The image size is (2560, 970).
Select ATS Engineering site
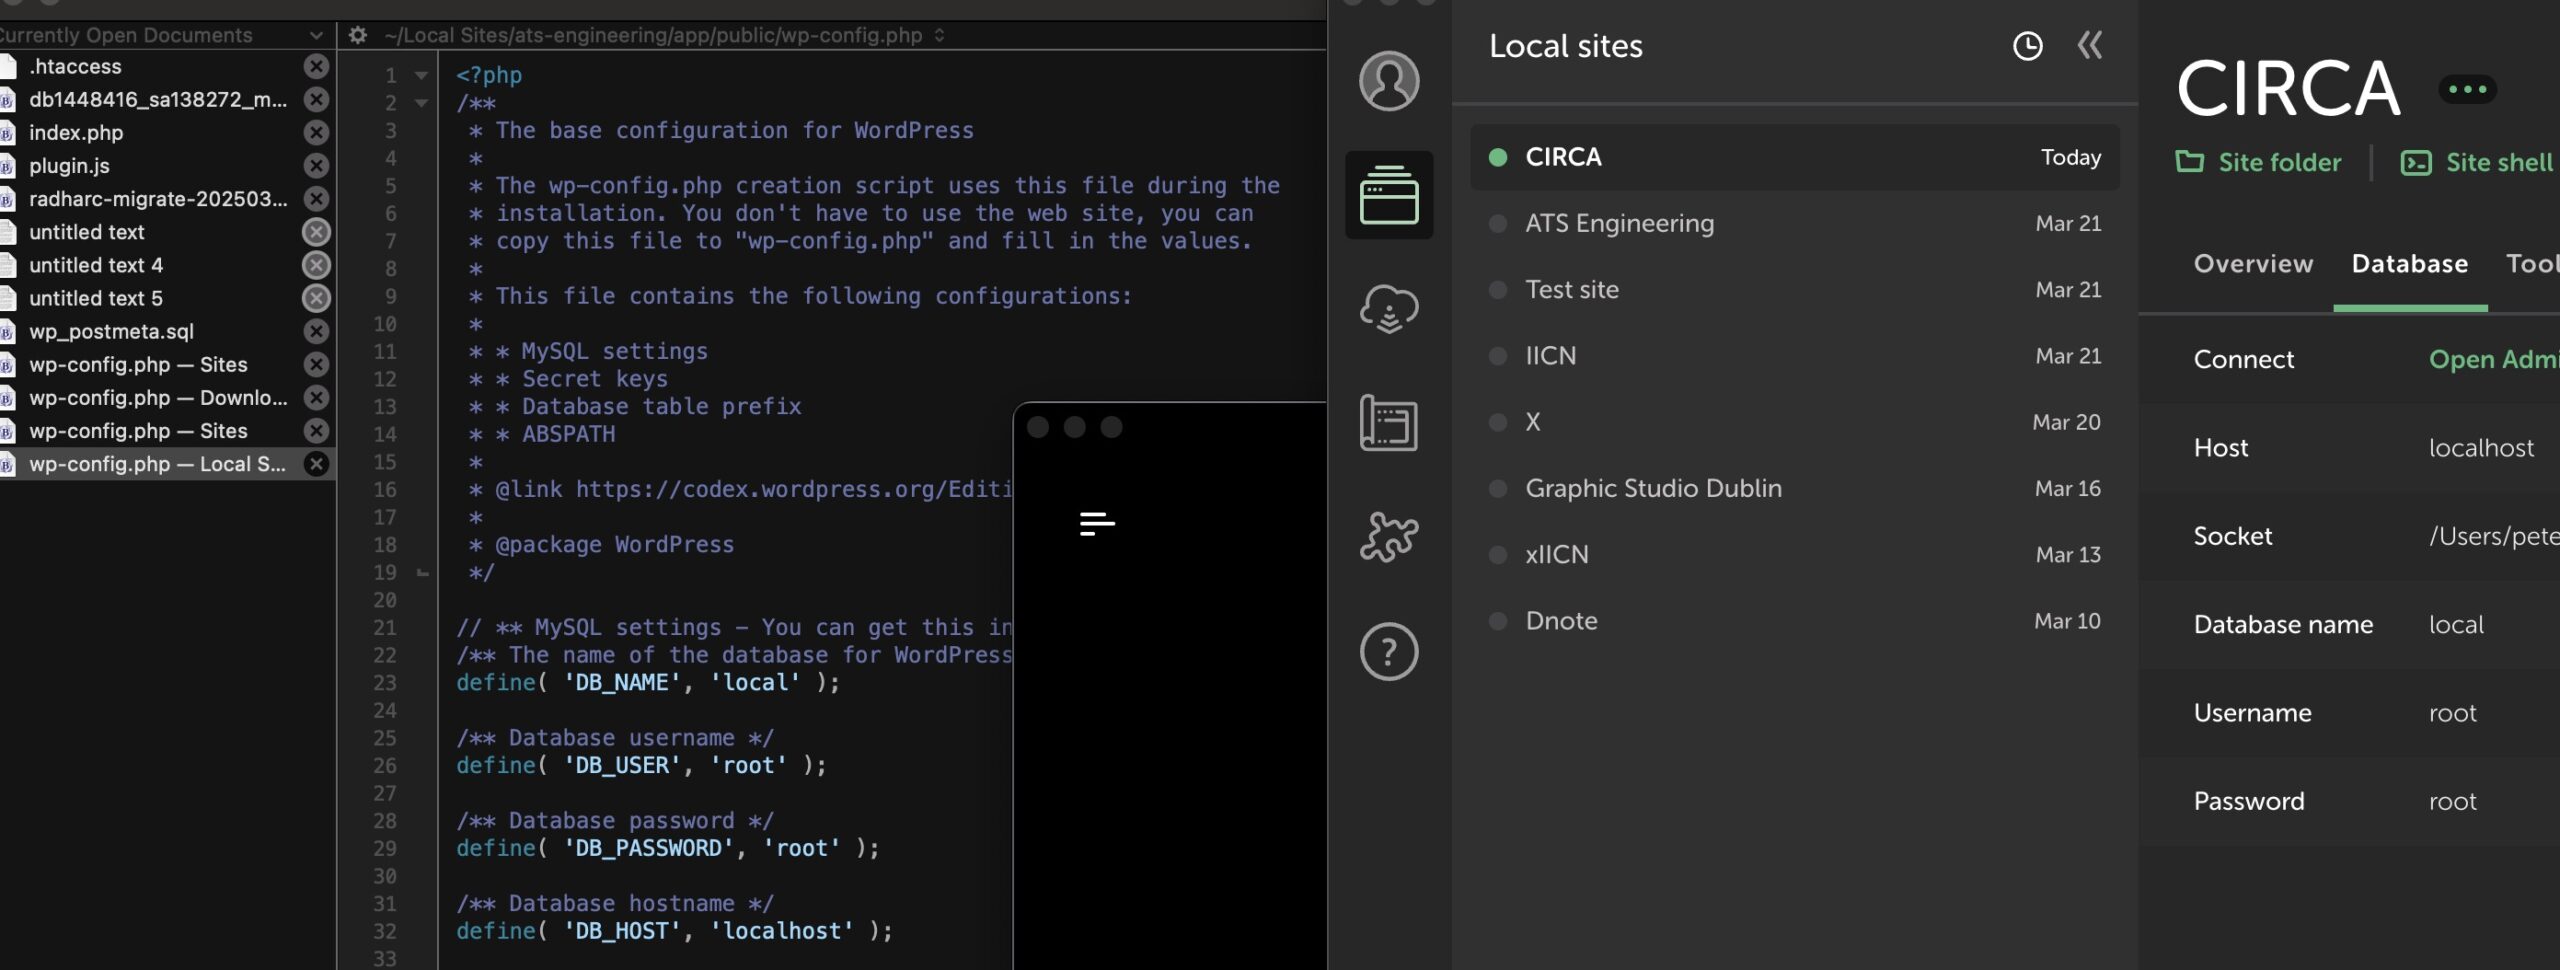[x=1794, y=223]
